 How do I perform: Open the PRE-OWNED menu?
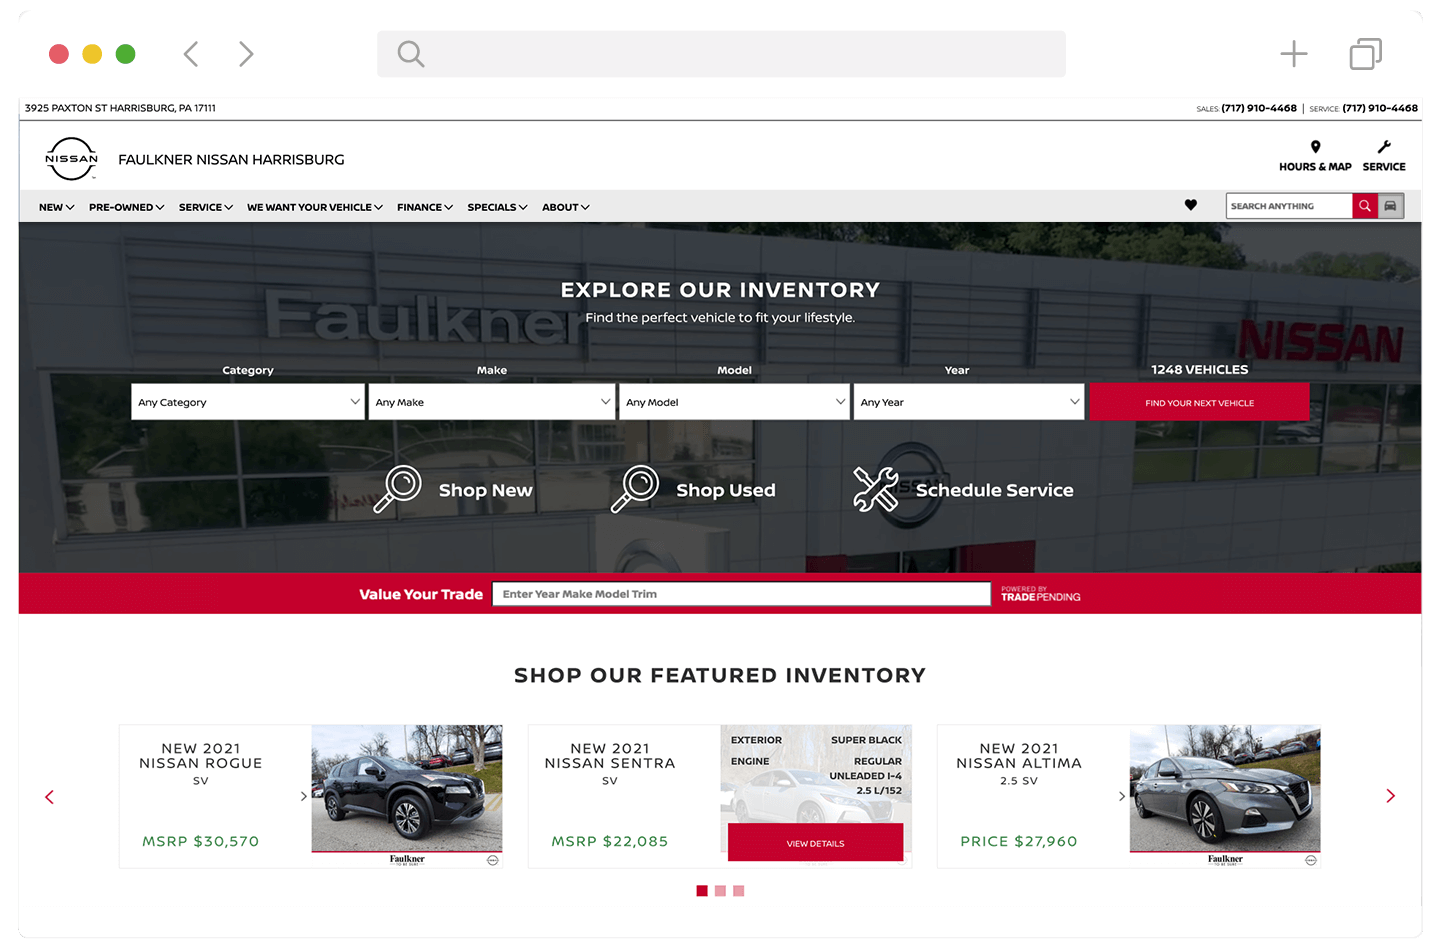point(125,206)
